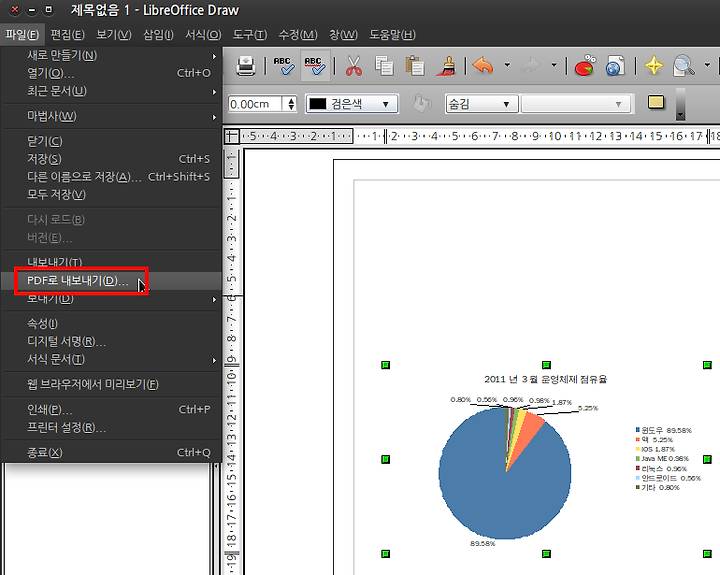Screen dimensions: 720x575
Task: Click the Cut scissors icon
Action: tap(354, 66)
